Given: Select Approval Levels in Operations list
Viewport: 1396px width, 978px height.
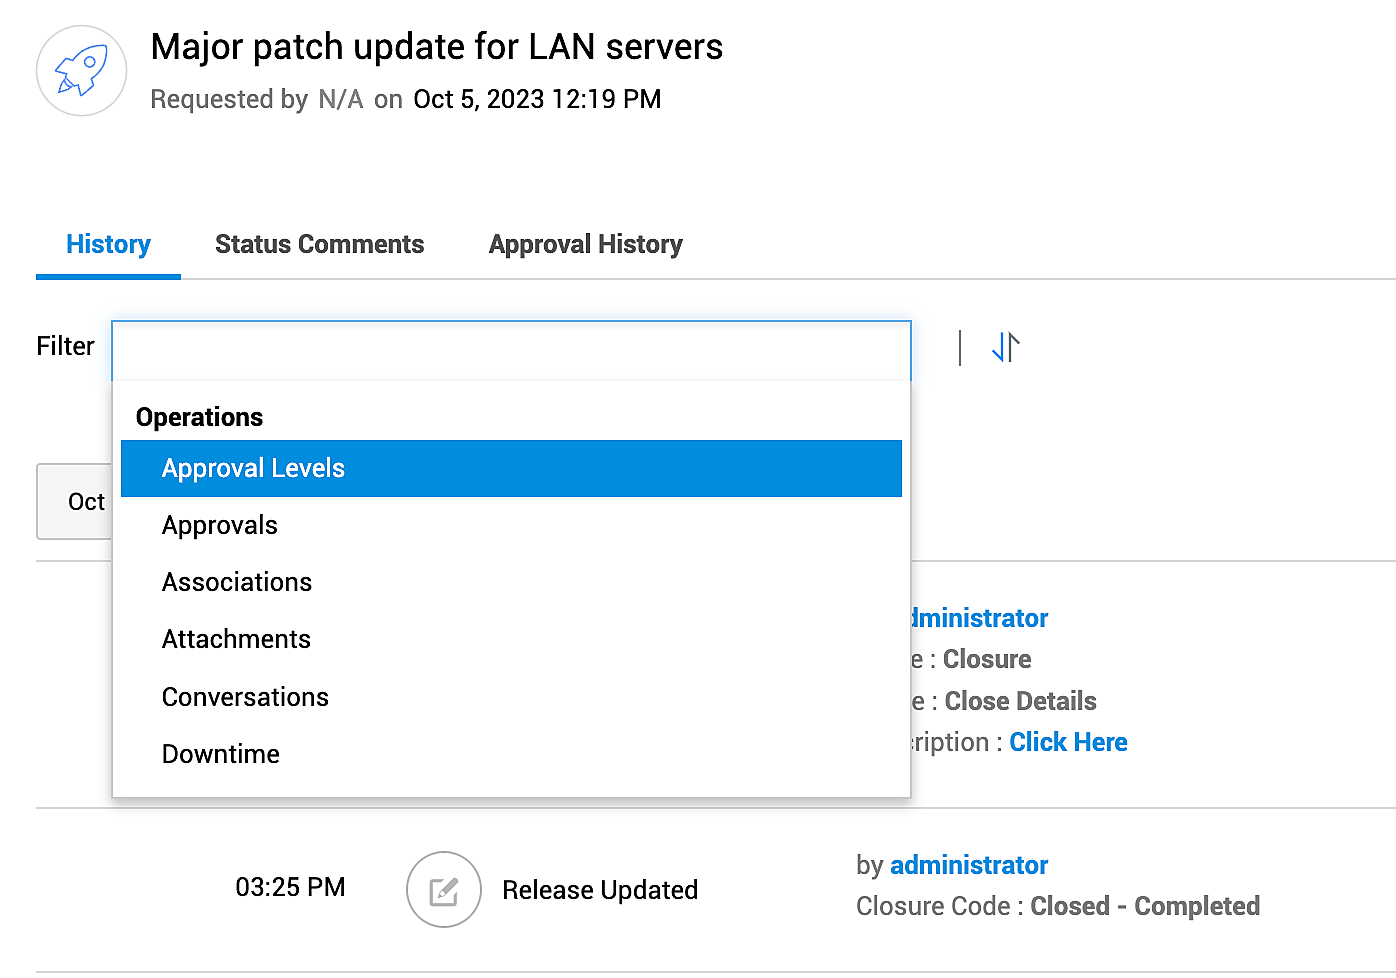Looking at the screenshot, I should (511, 468).
